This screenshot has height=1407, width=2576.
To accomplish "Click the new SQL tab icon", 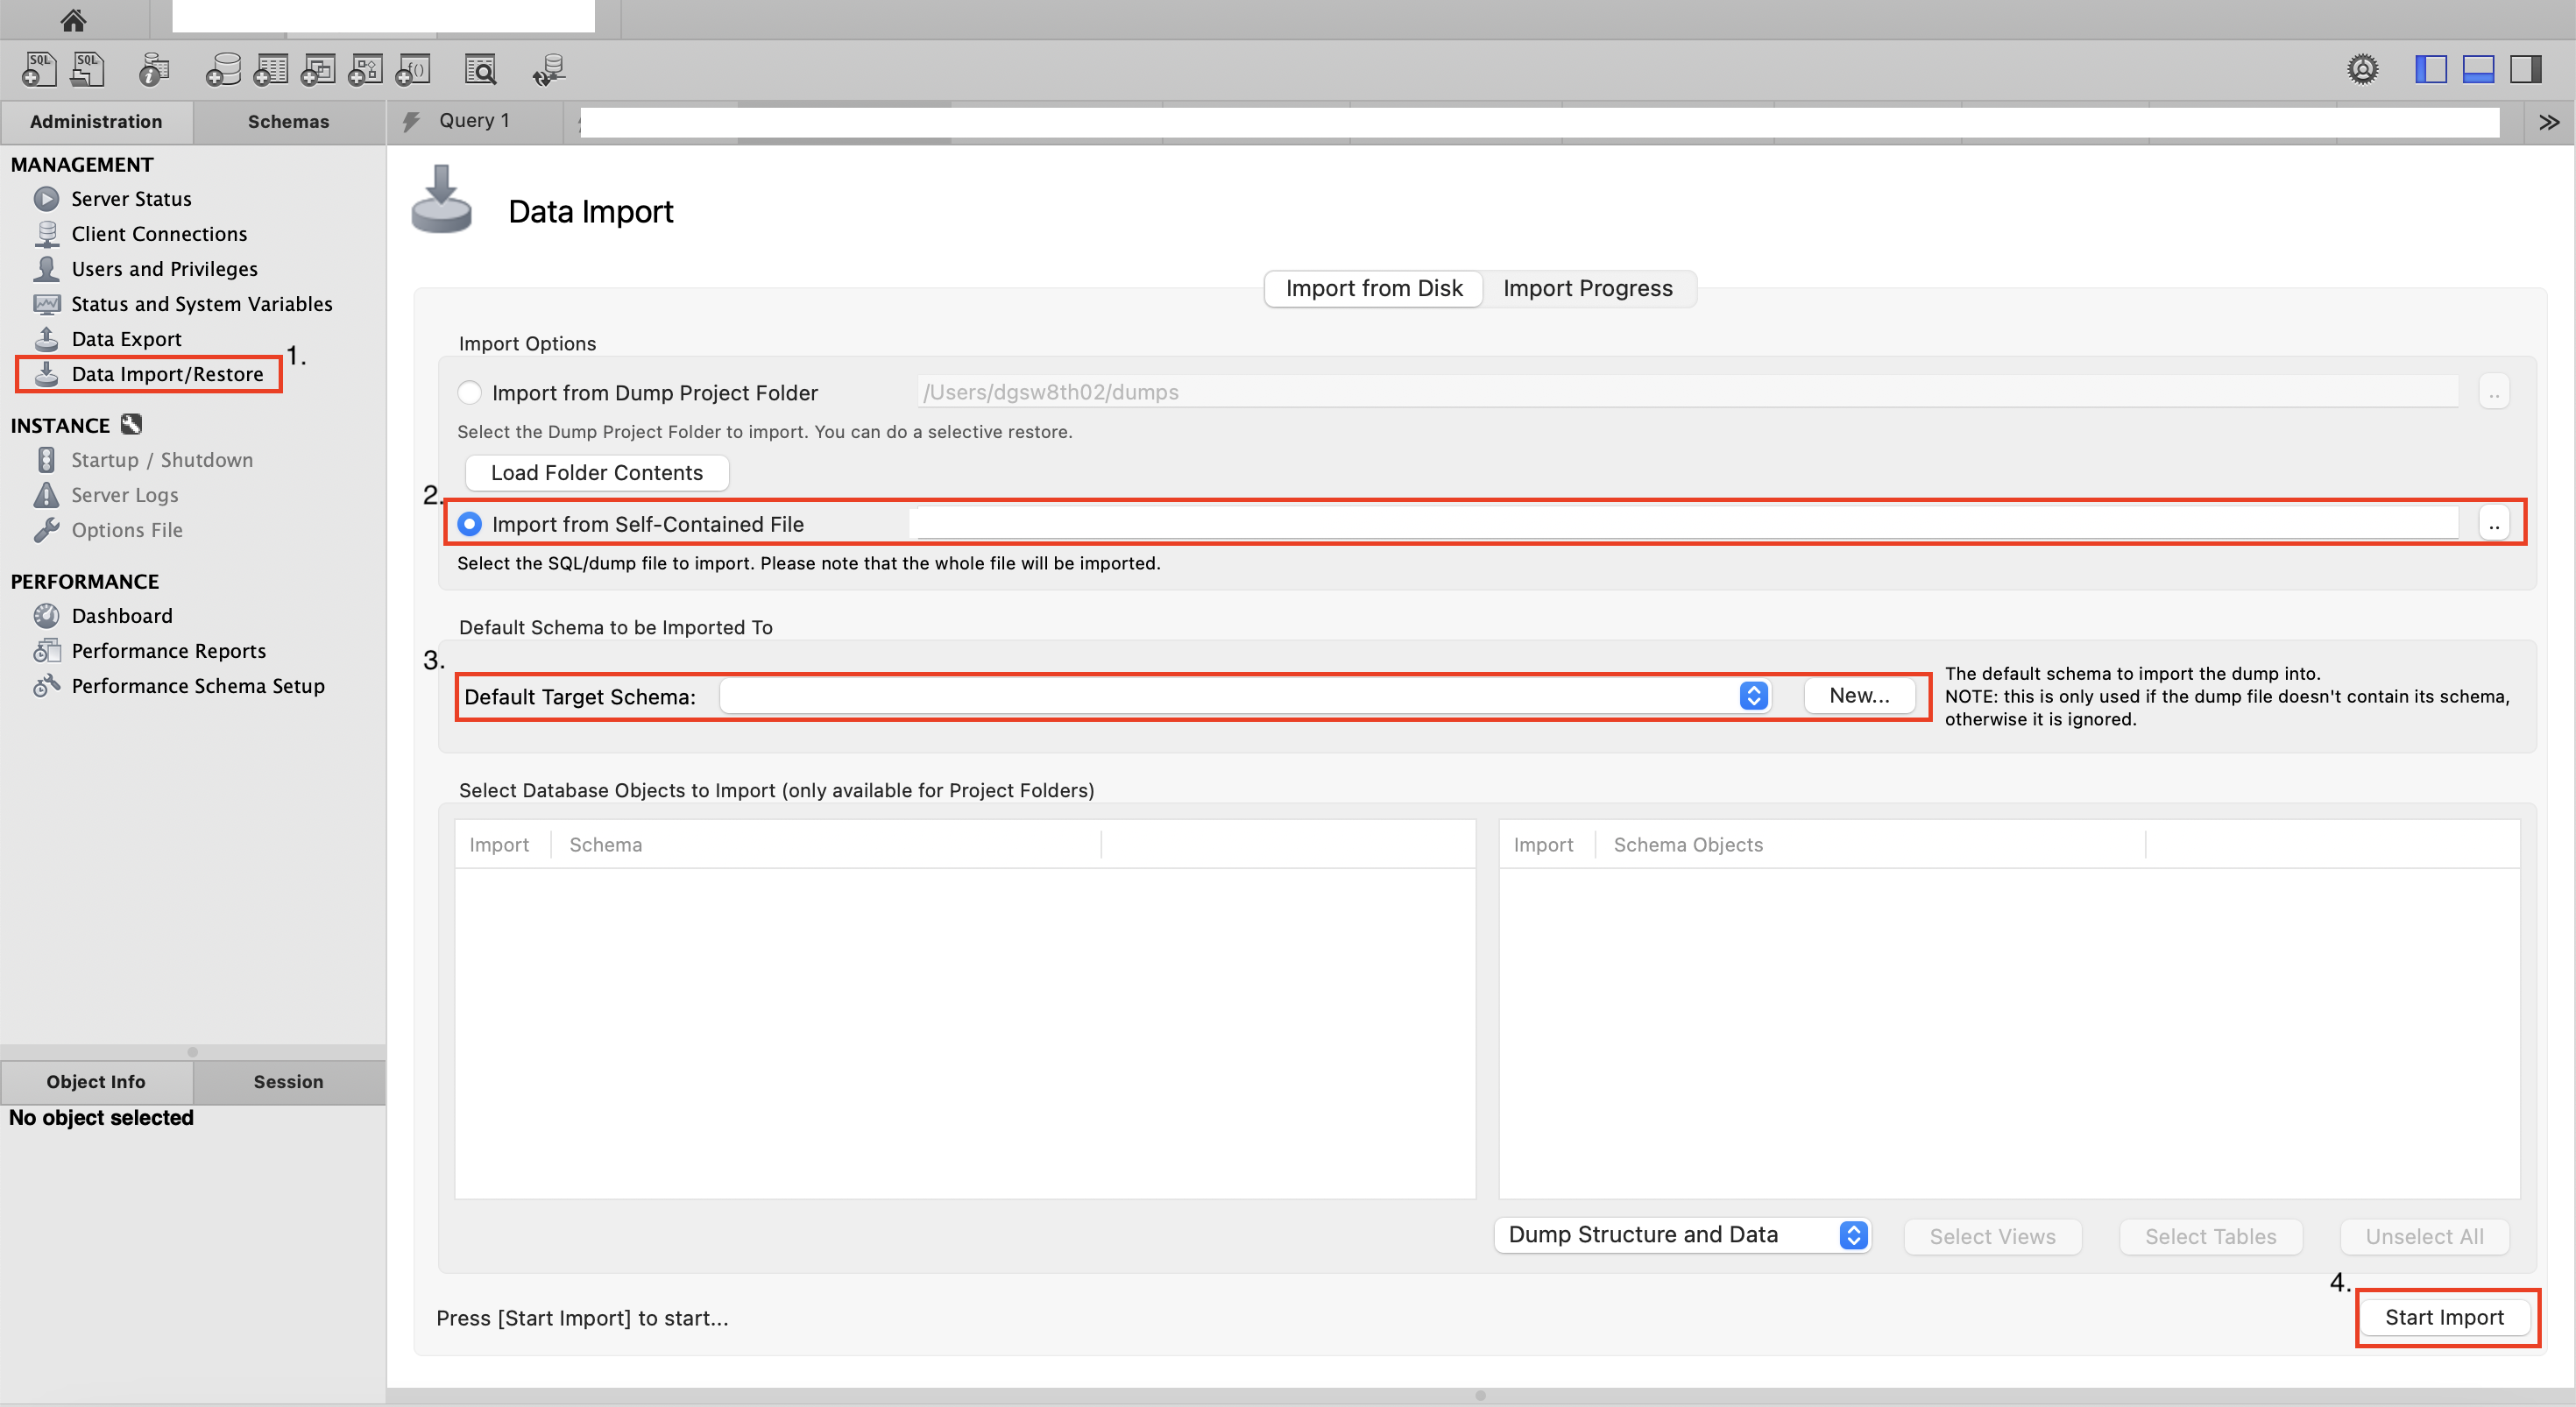I will point(39,69).
